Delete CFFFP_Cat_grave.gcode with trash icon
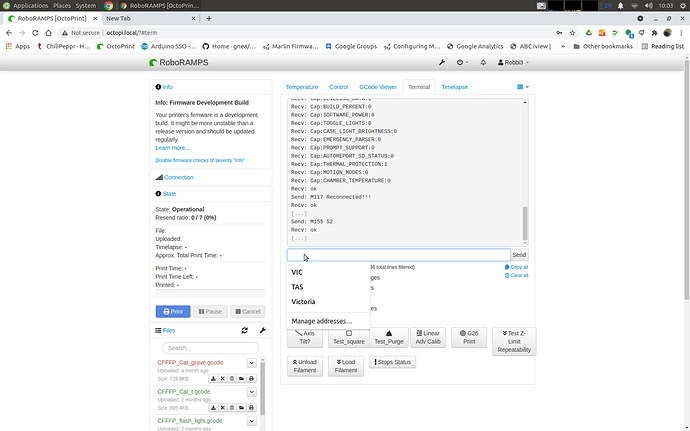Image resolution: width=690 pixels, height=431 pixels. click(232, 378)
